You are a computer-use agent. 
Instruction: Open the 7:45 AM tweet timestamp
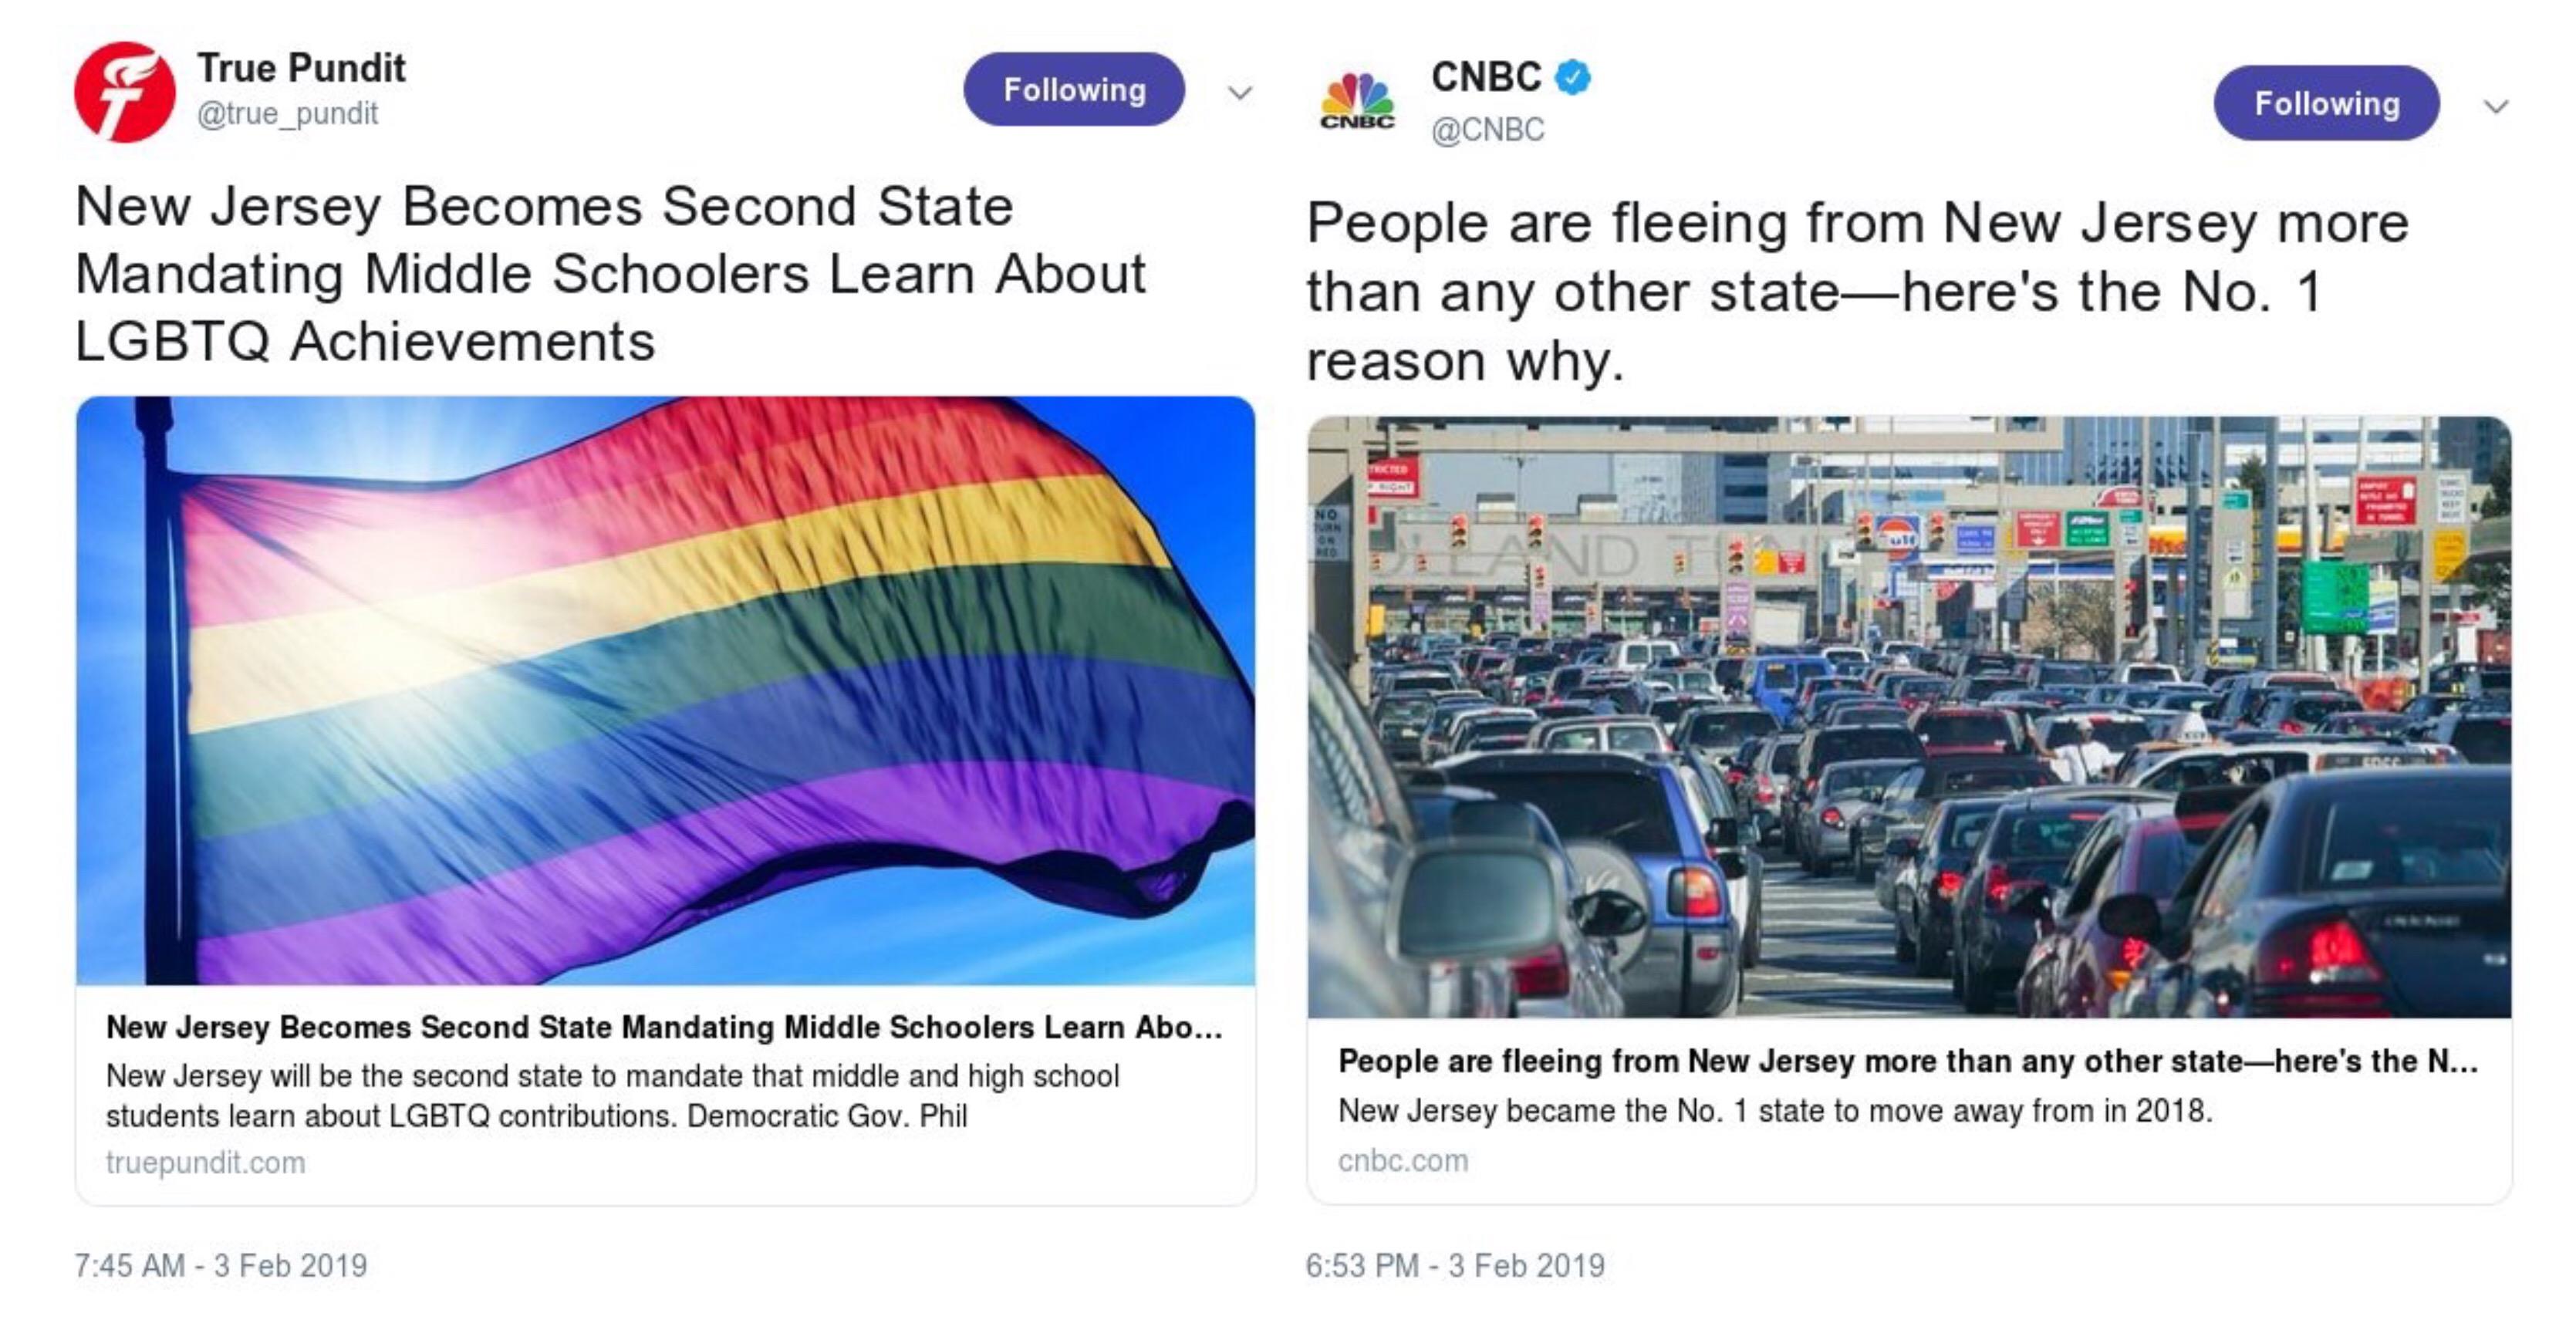[221, 1266]
